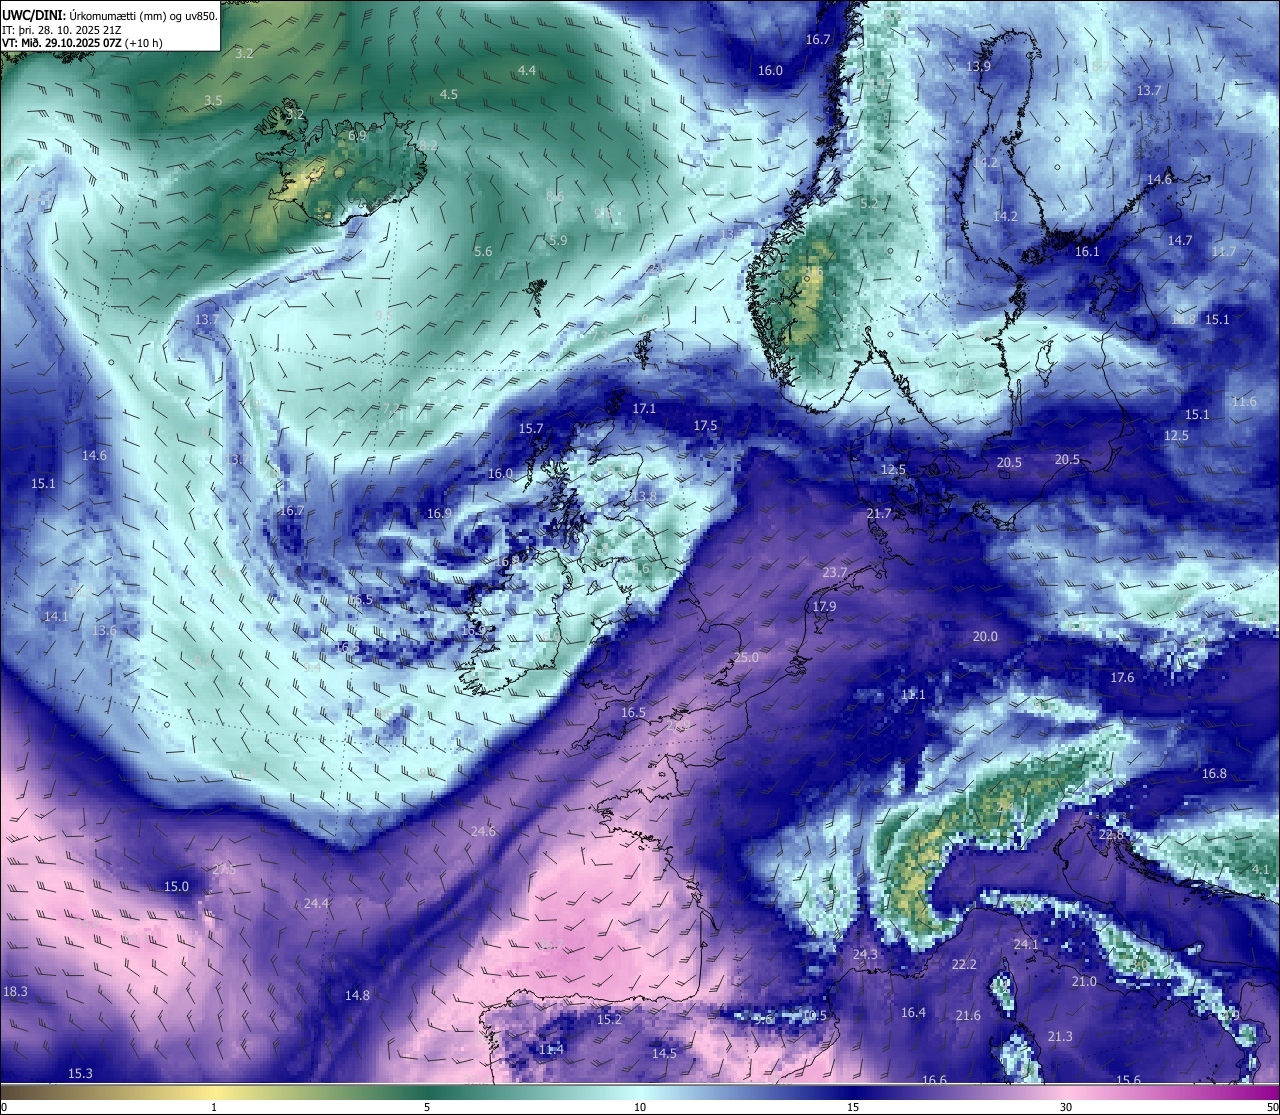
Task: Click the map value '24.1'
Action: (1026, 945)
